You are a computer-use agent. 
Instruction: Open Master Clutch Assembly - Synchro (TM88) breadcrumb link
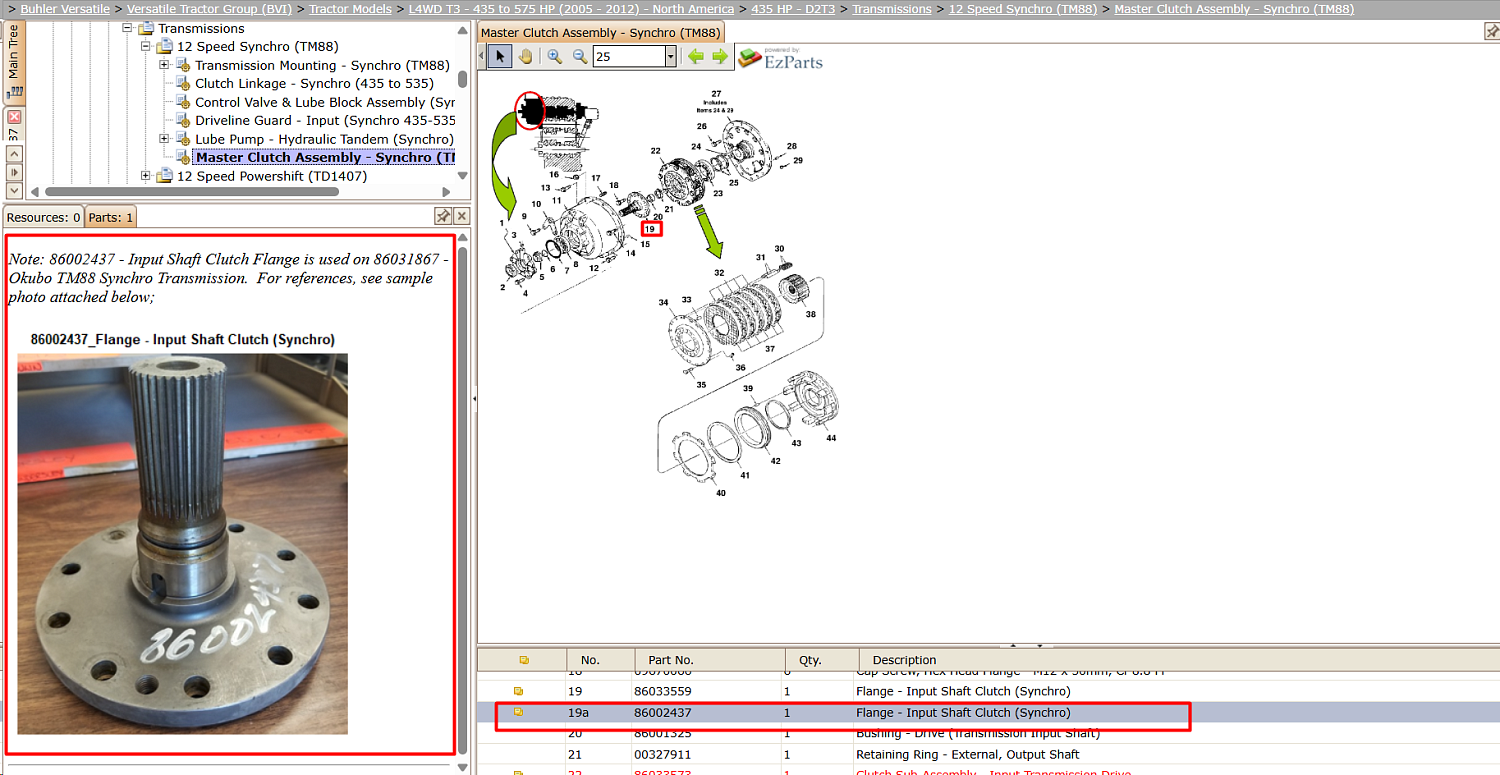pyautogui.click(x=1234, y=9)
